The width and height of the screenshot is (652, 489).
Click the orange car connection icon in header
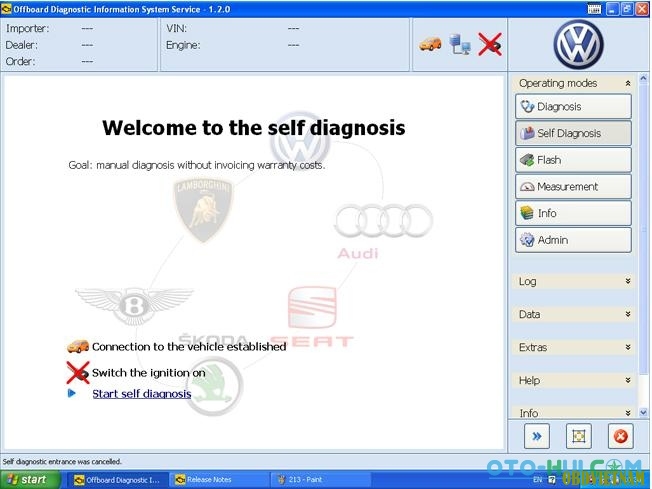430,44
